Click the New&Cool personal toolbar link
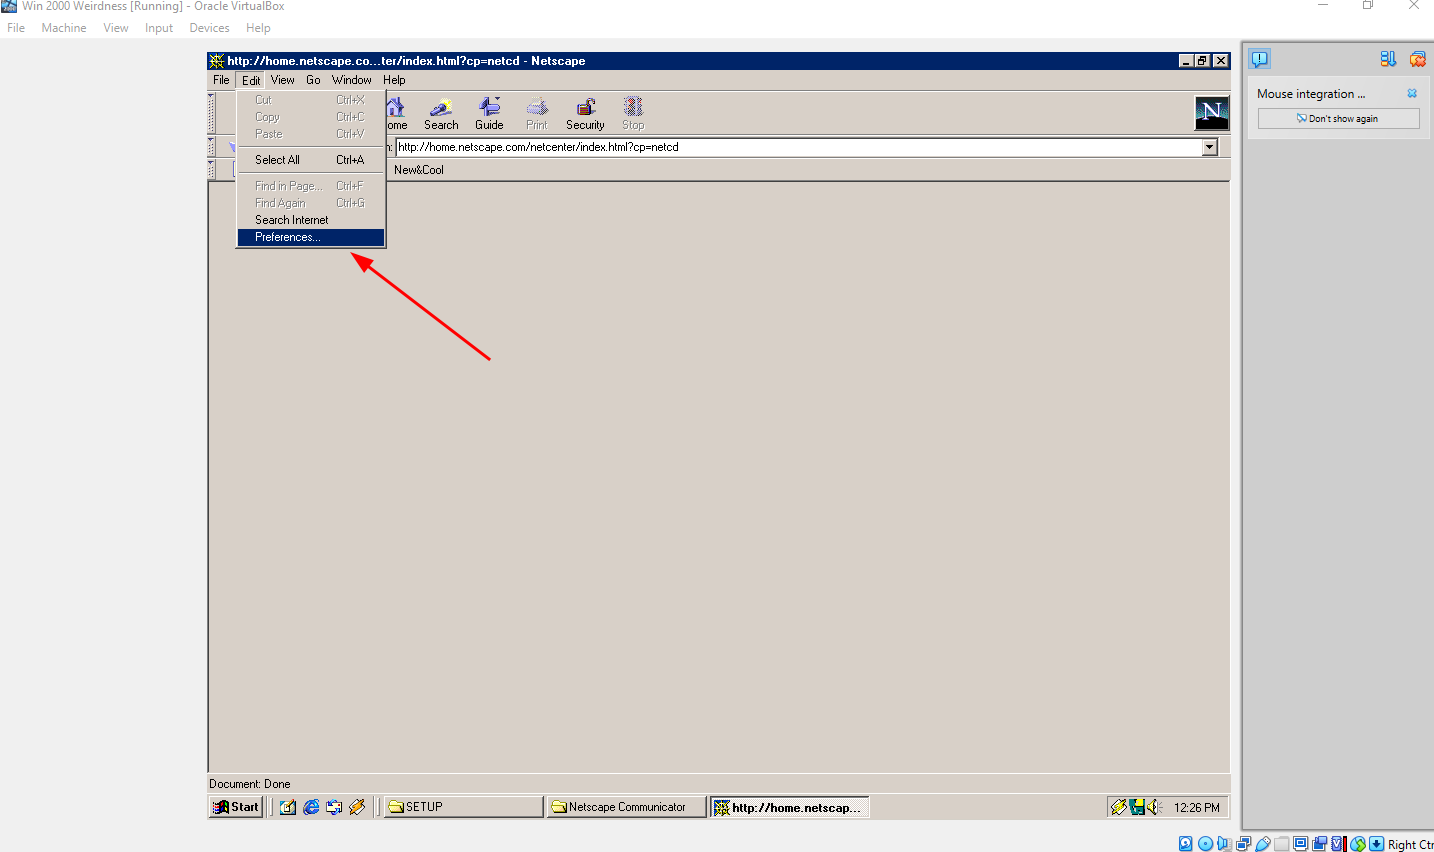This screenshot has height=852, width=1434. tap(419, 170)
